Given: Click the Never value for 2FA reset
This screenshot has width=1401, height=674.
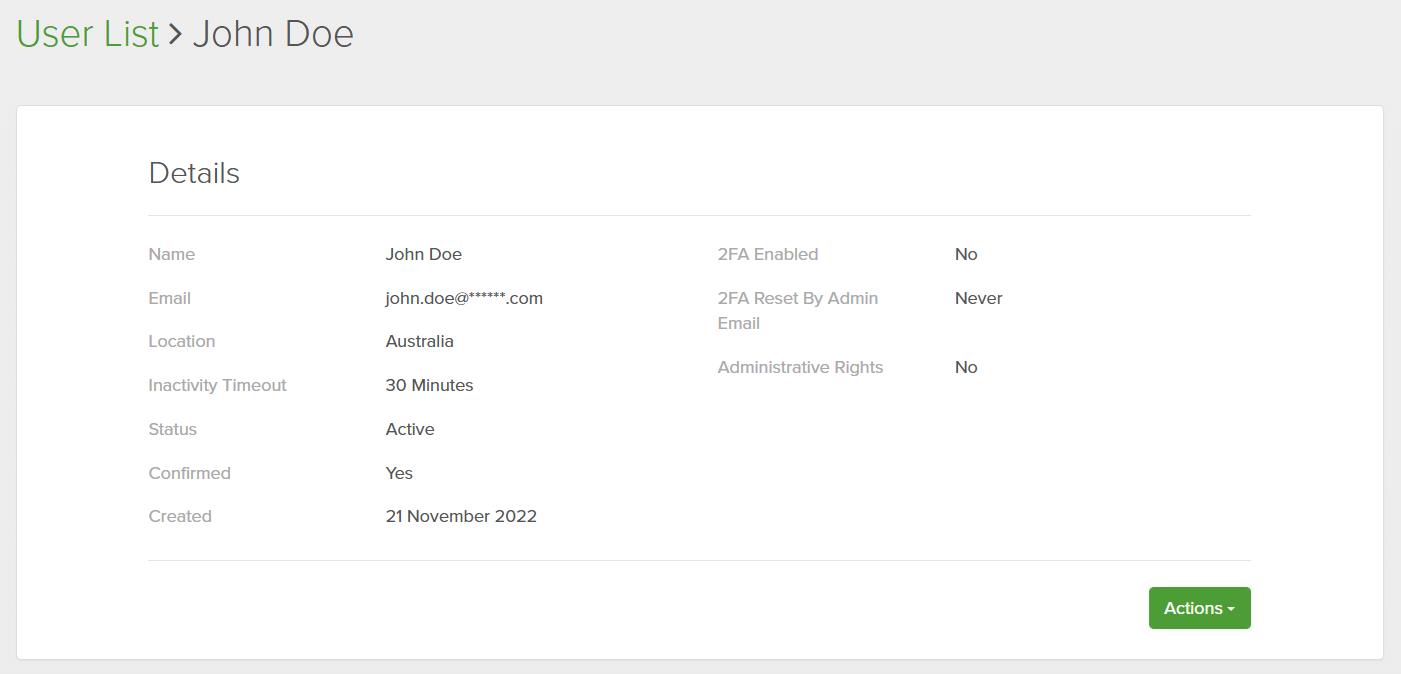Looking at the screenshot, I should (978, 298).
